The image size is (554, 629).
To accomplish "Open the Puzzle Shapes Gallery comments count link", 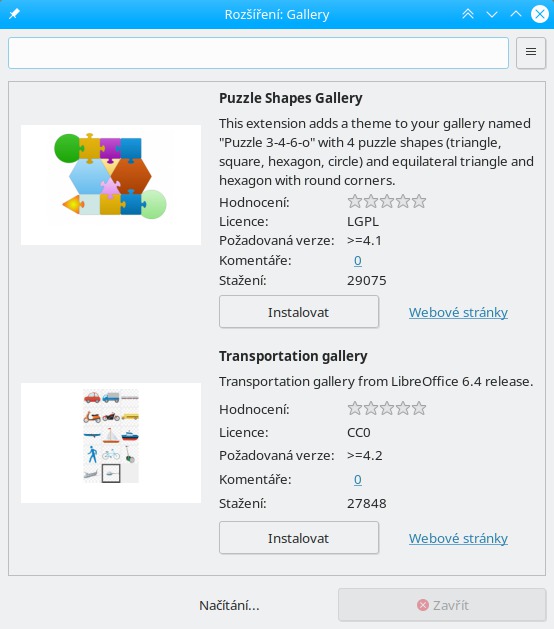I will coord(357,260).
